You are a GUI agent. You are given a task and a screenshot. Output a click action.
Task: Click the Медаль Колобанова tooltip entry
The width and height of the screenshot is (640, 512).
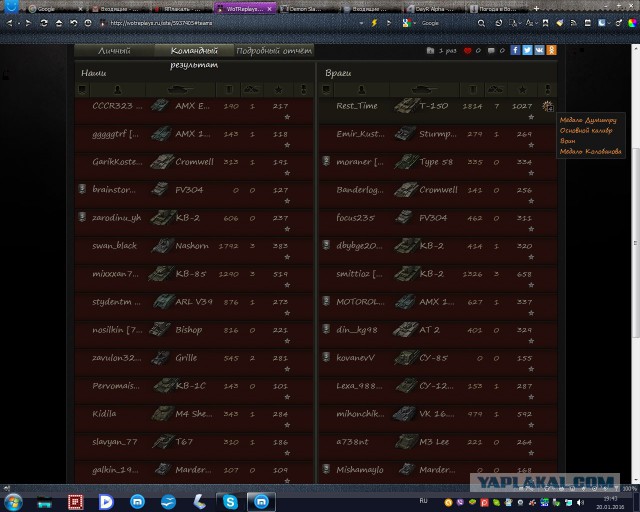[591, 151]
